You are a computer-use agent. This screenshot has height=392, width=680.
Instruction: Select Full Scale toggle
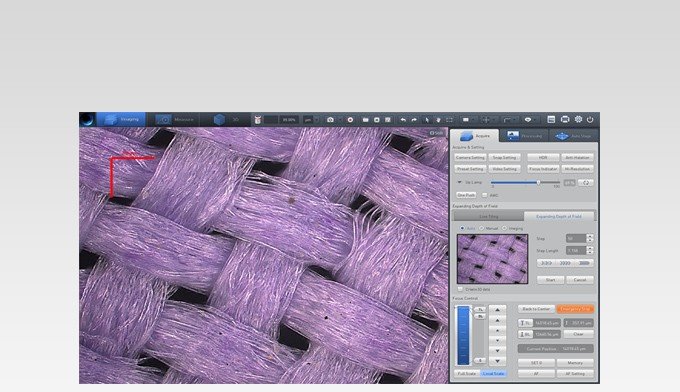click(x=467, y=373)
